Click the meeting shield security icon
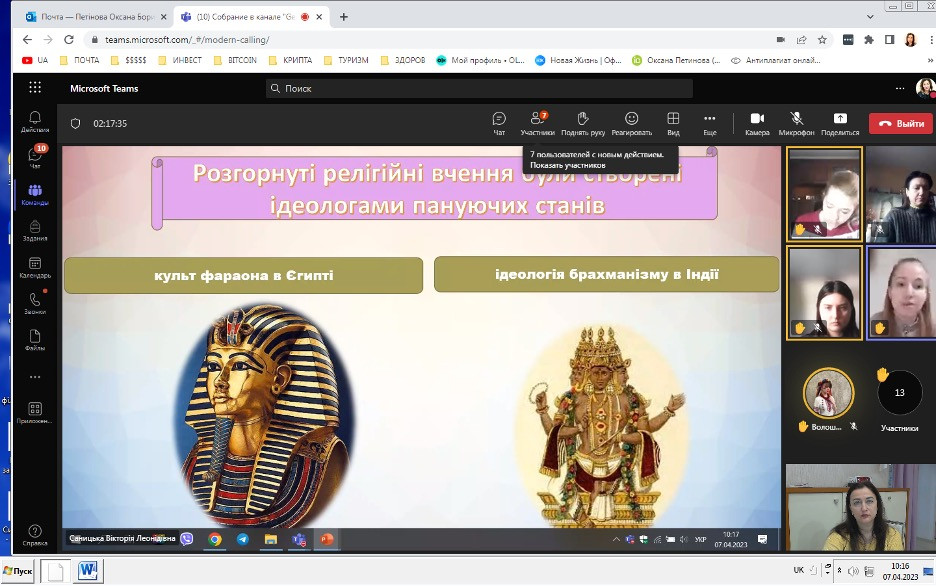Viewport: 936px width, 586px height. pos(75,124)
